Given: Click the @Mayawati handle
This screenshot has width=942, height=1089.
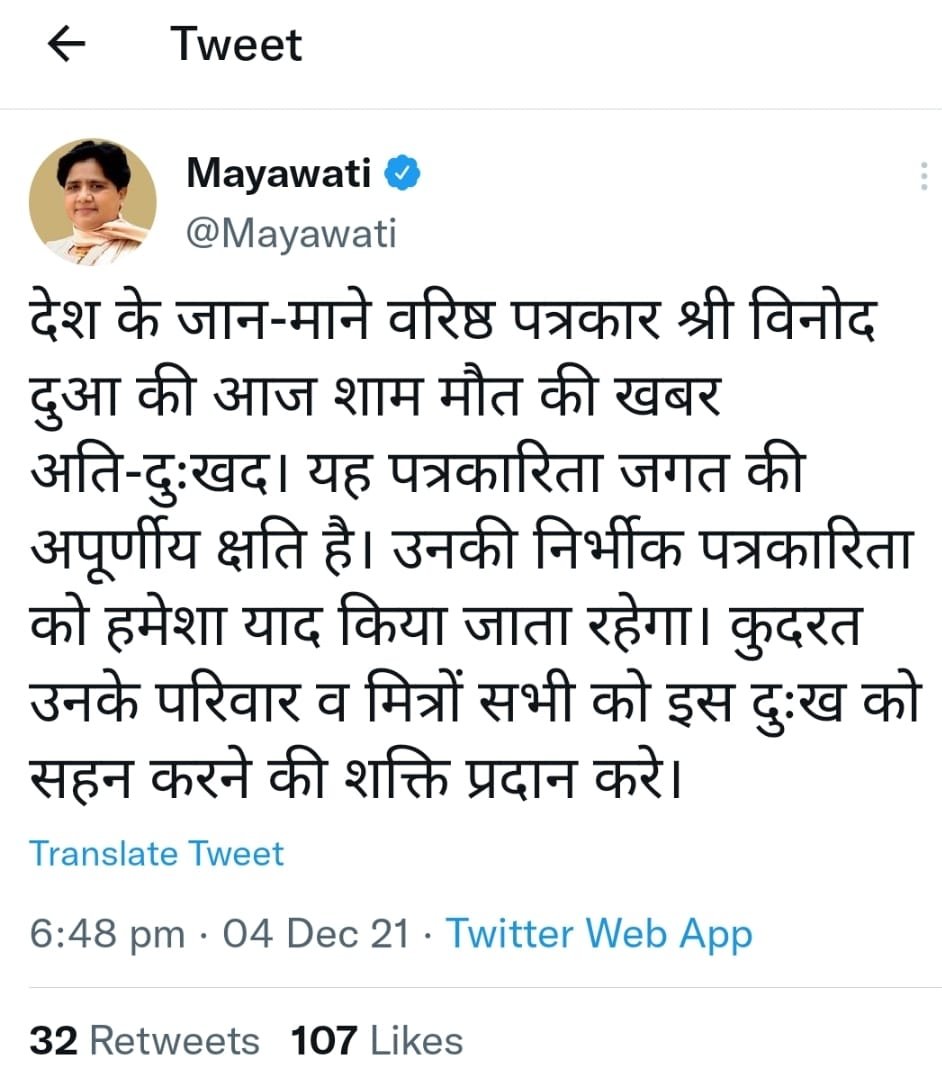Looking at the screenshot, I should point(291,233).
